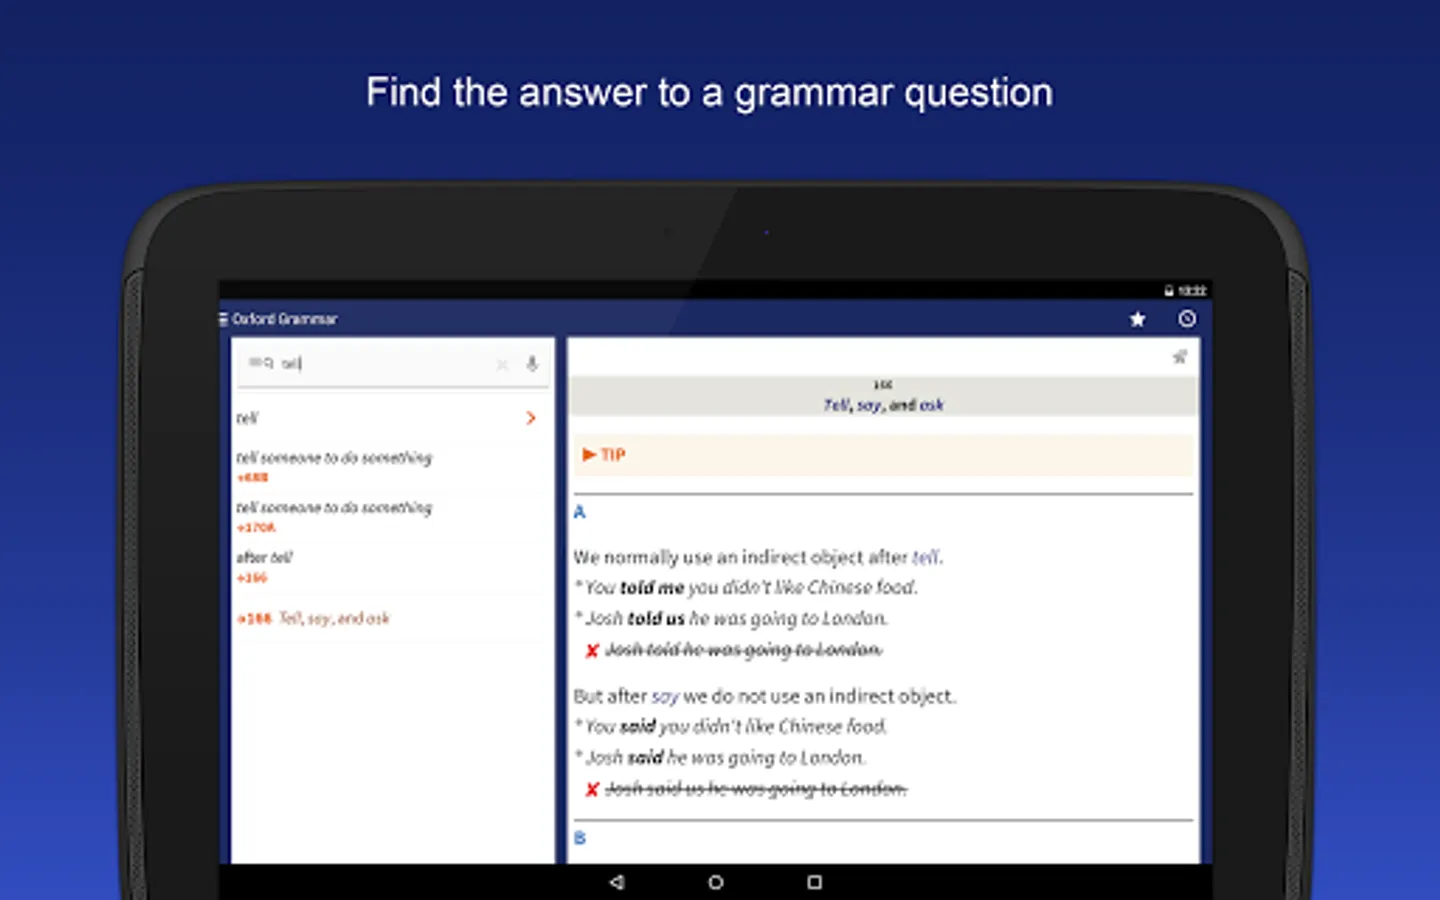Tap the blue 'say' link in the article

(665, 696)
